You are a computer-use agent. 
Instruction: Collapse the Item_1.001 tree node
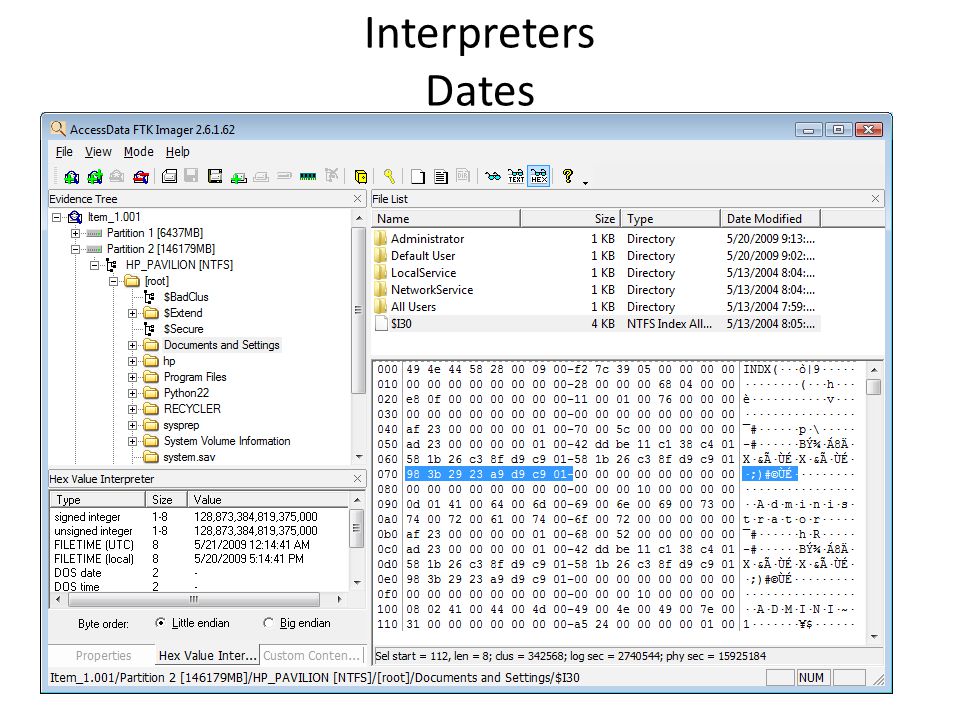57,217
